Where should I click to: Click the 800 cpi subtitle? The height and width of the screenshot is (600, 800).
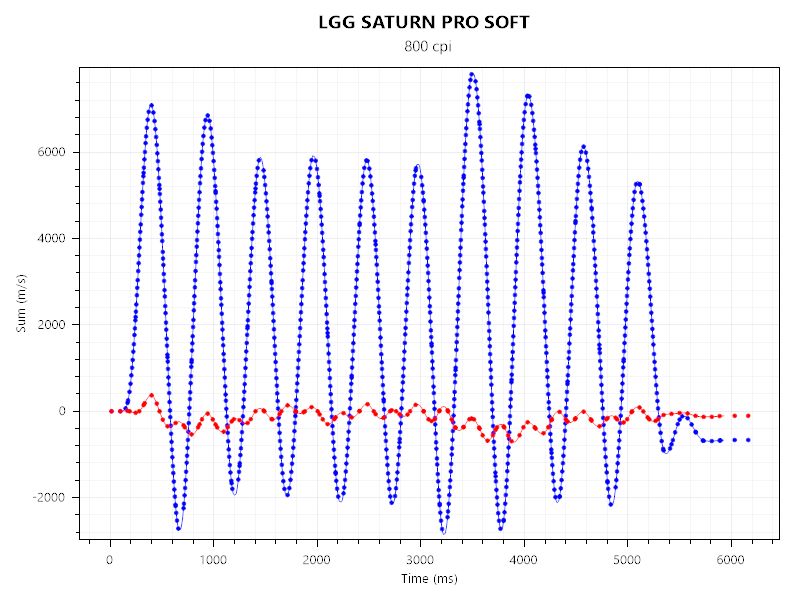428,46
